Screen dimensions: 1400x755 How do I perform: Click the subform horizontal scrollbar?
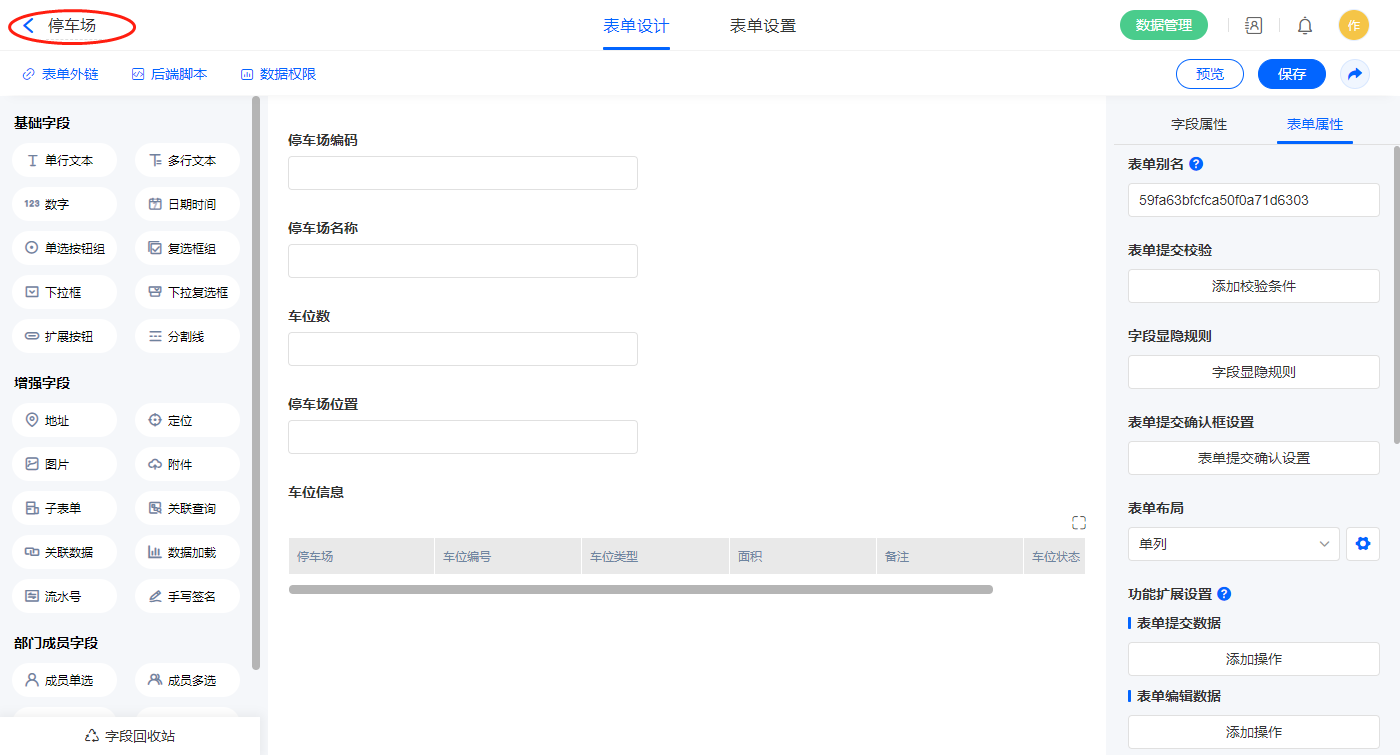(x=640, y=590)
